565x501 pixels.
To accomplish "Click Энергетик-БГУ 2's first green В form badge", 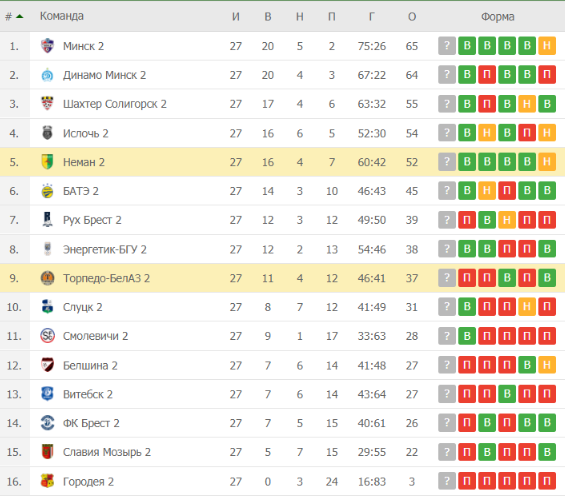I will tap(467, 249).
